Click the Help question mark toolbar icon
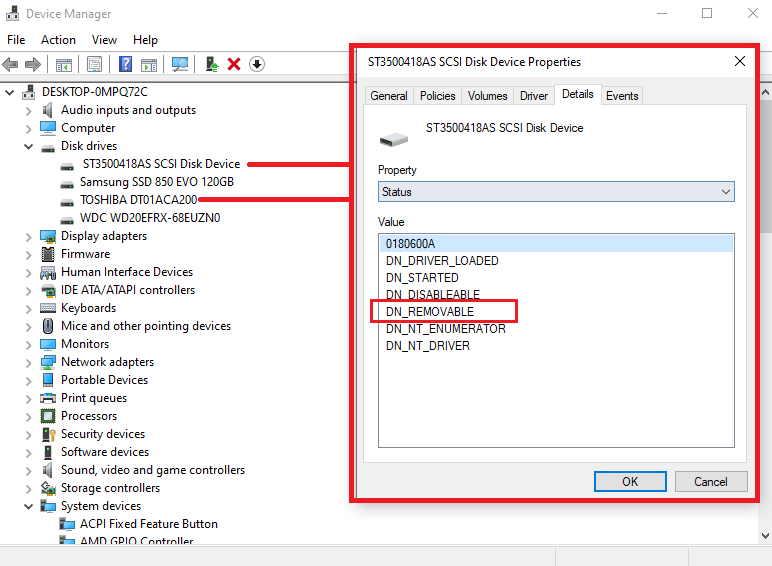The image size is (772, 566). [x=126, y=64]
